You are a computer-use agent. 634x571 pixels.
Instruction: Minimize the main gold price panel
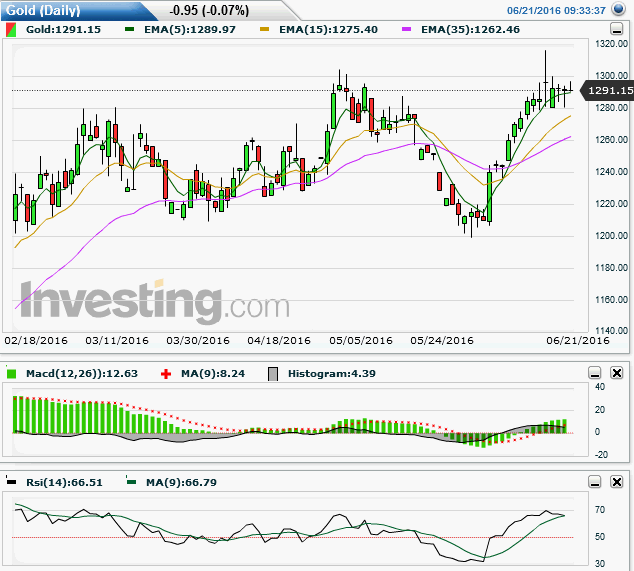pyautogui.click(x=616, y=29)
